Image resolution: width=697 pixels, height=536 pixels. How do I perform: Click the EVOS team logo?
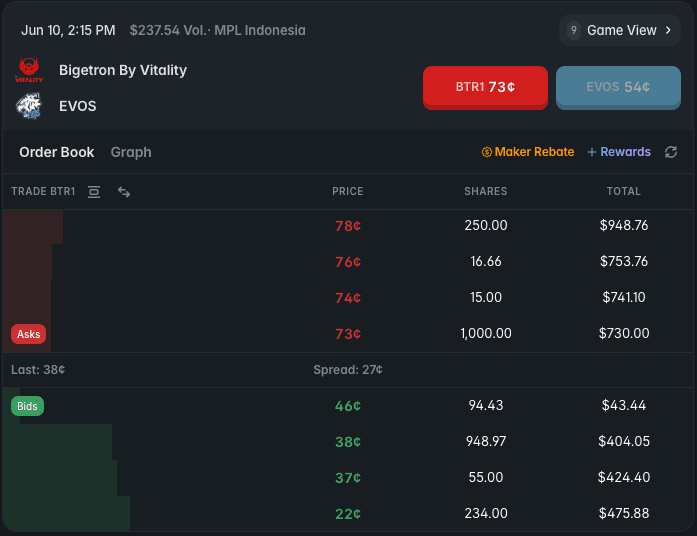pyautogui.click(x=29, y=106)
